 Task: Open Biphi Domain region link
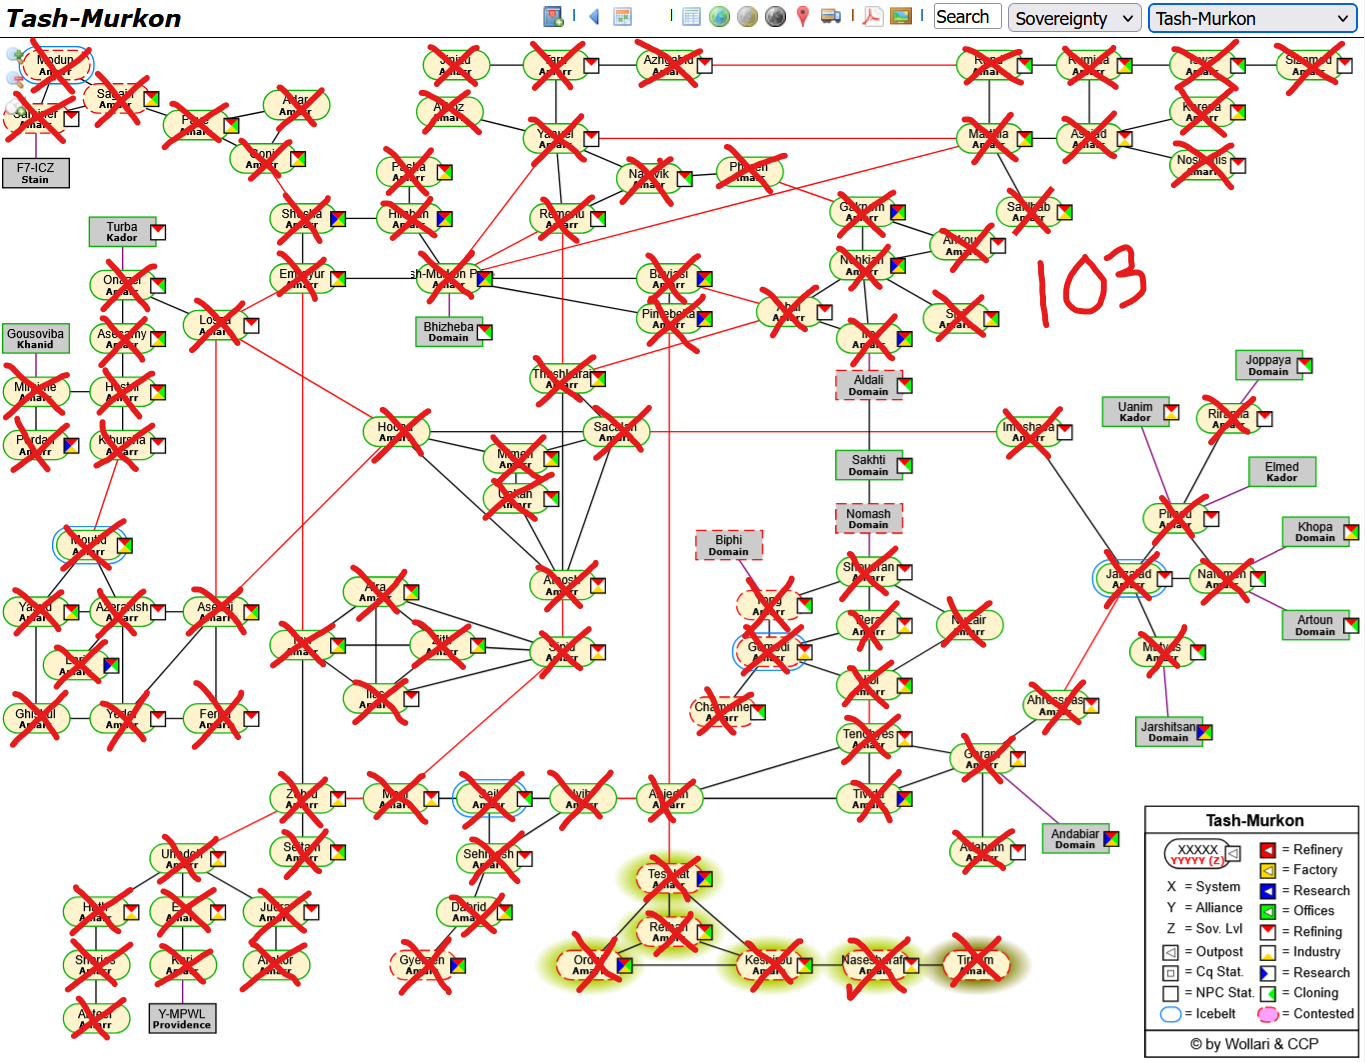click(x=728, y=545)
